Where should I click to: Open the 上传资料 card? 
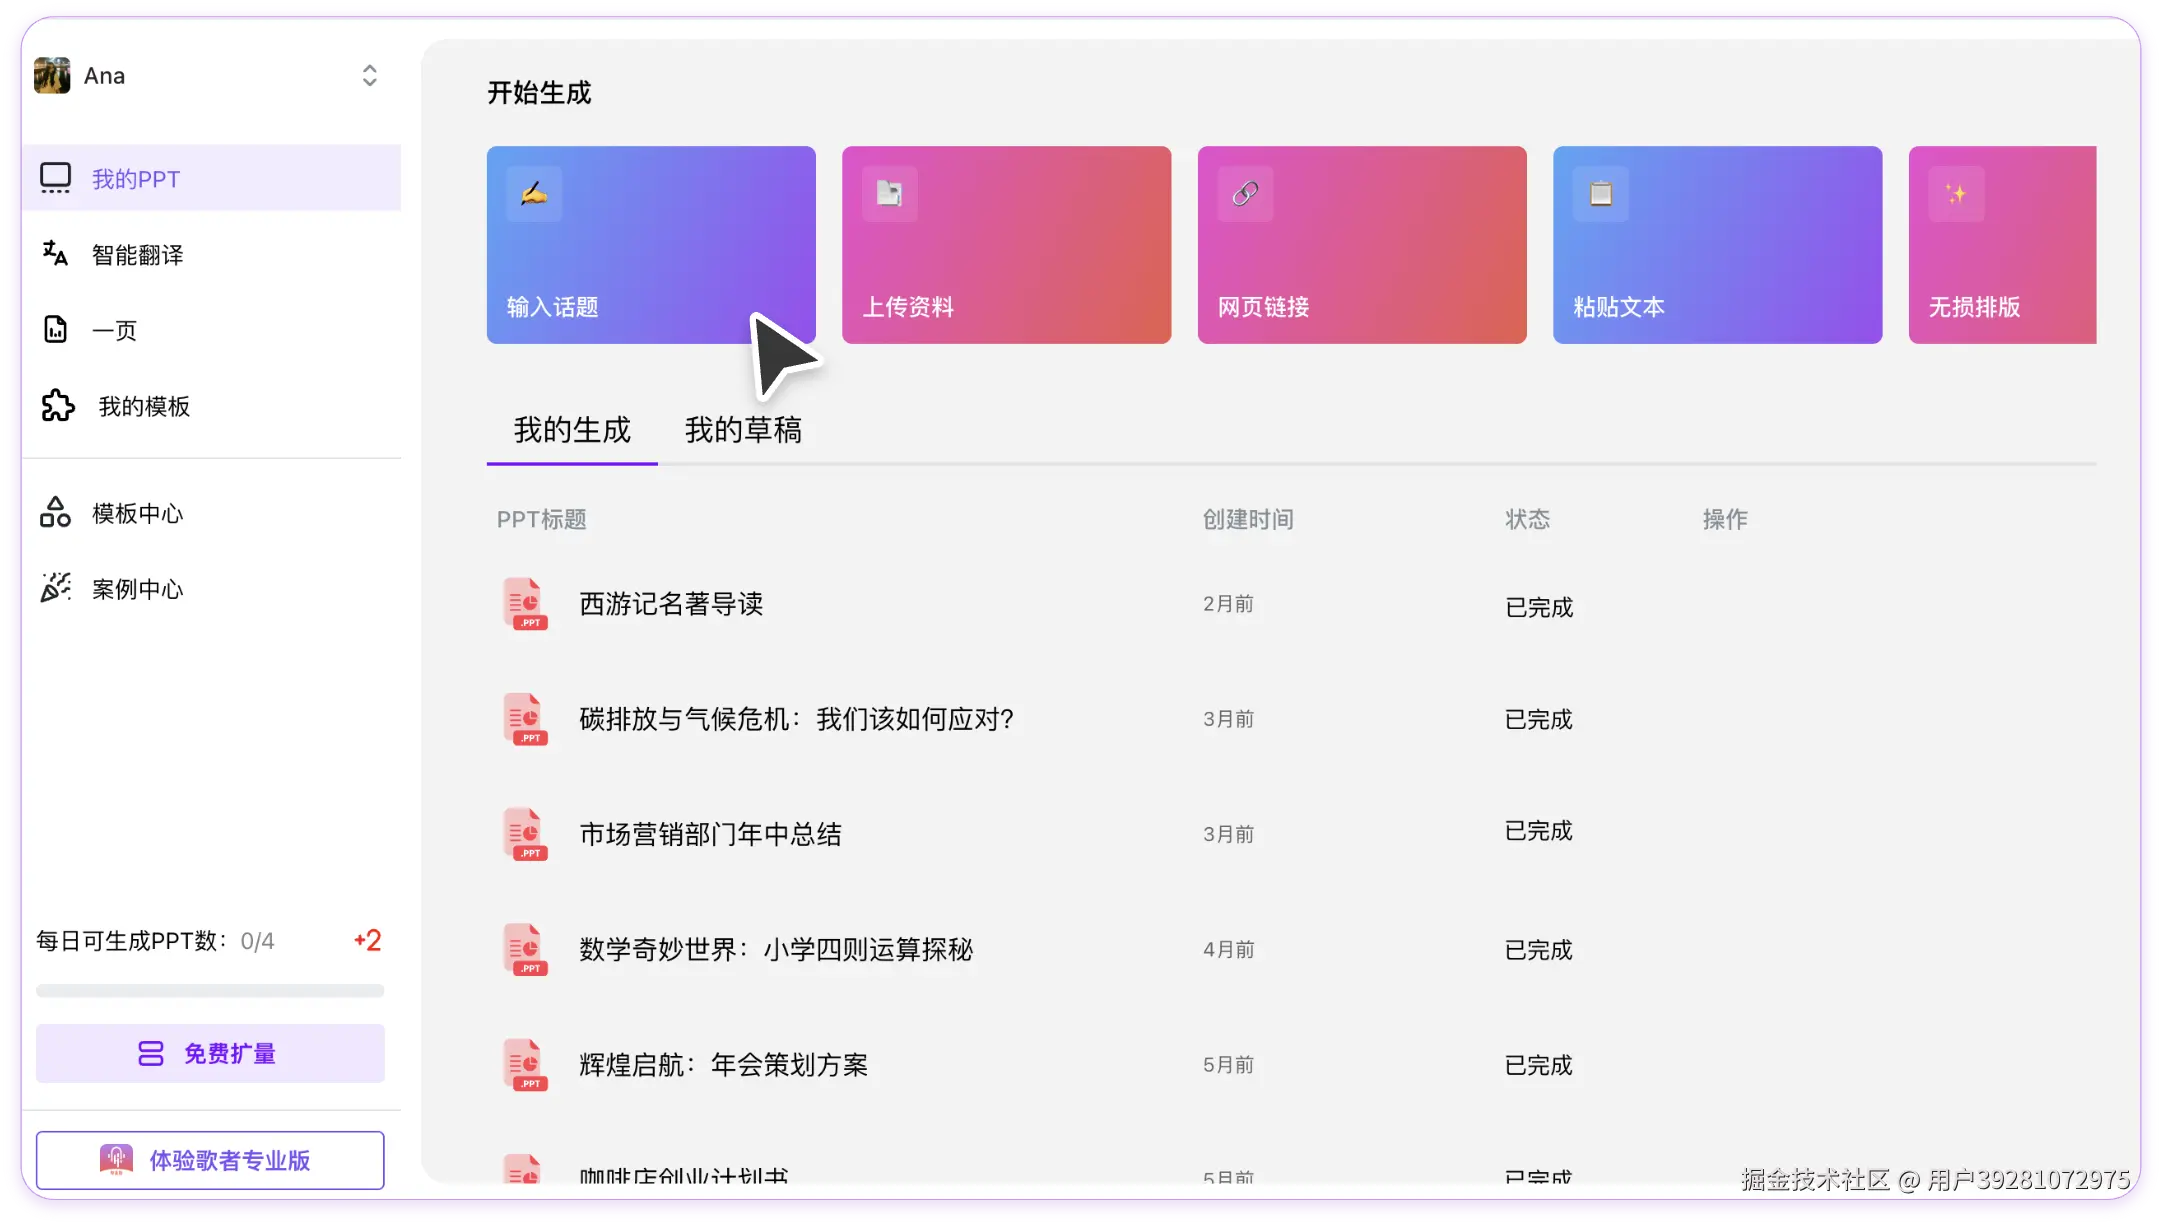(x=1006, y=245)
